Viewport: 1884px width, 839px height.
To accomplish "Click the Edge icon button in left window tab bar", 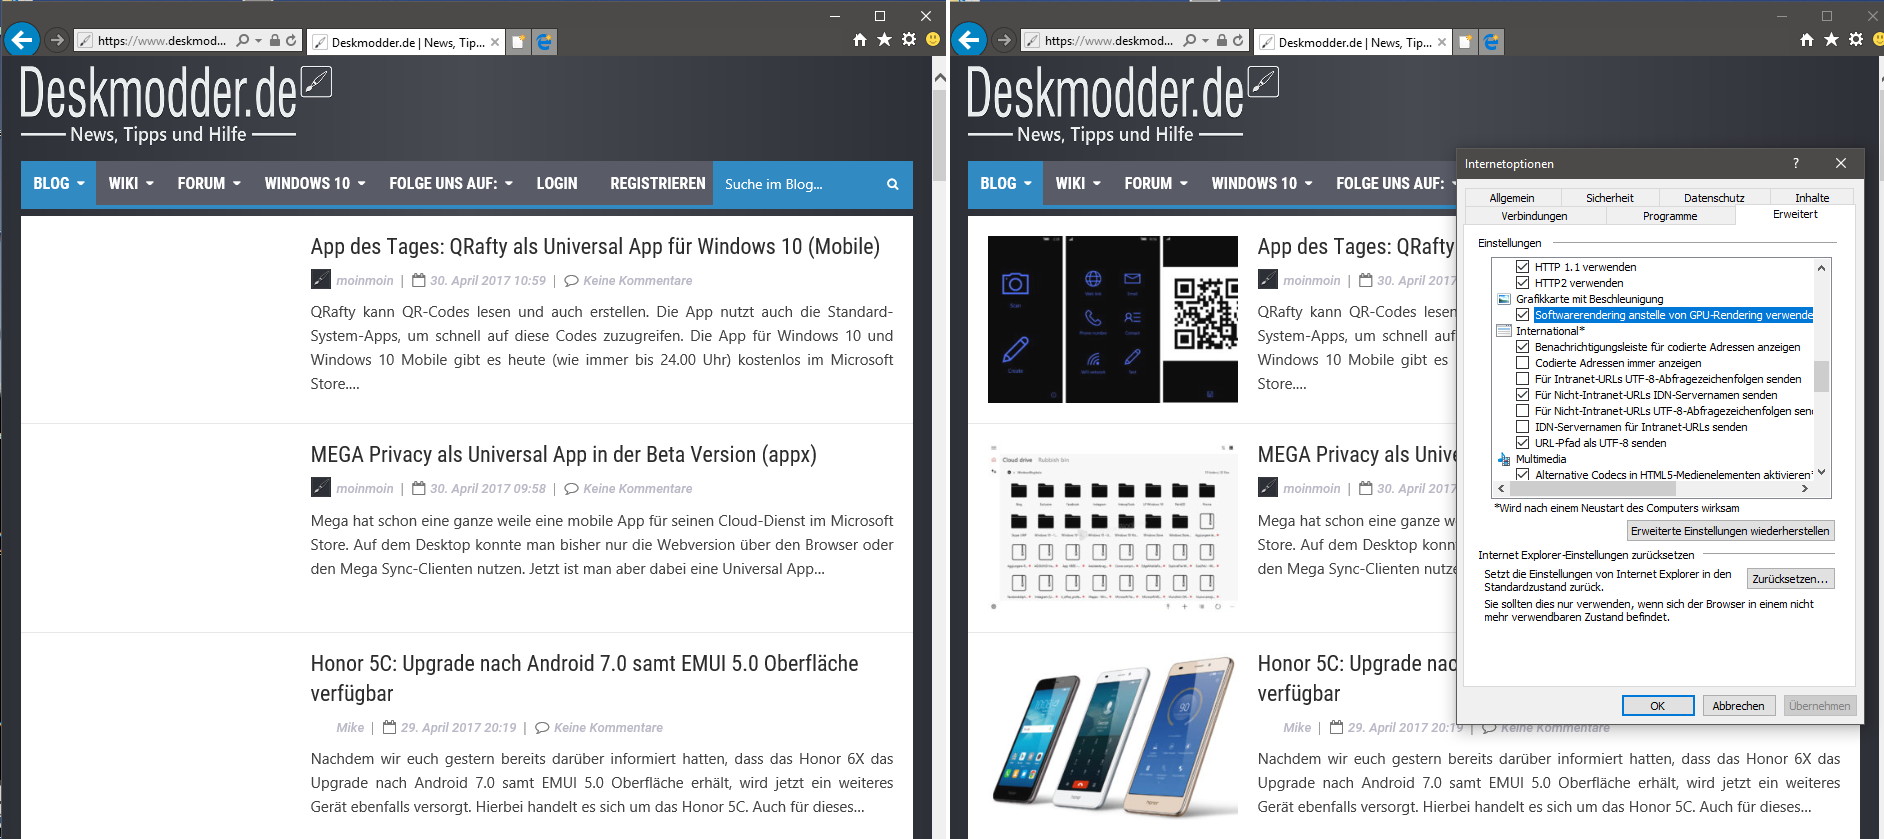I will (544, 42).
